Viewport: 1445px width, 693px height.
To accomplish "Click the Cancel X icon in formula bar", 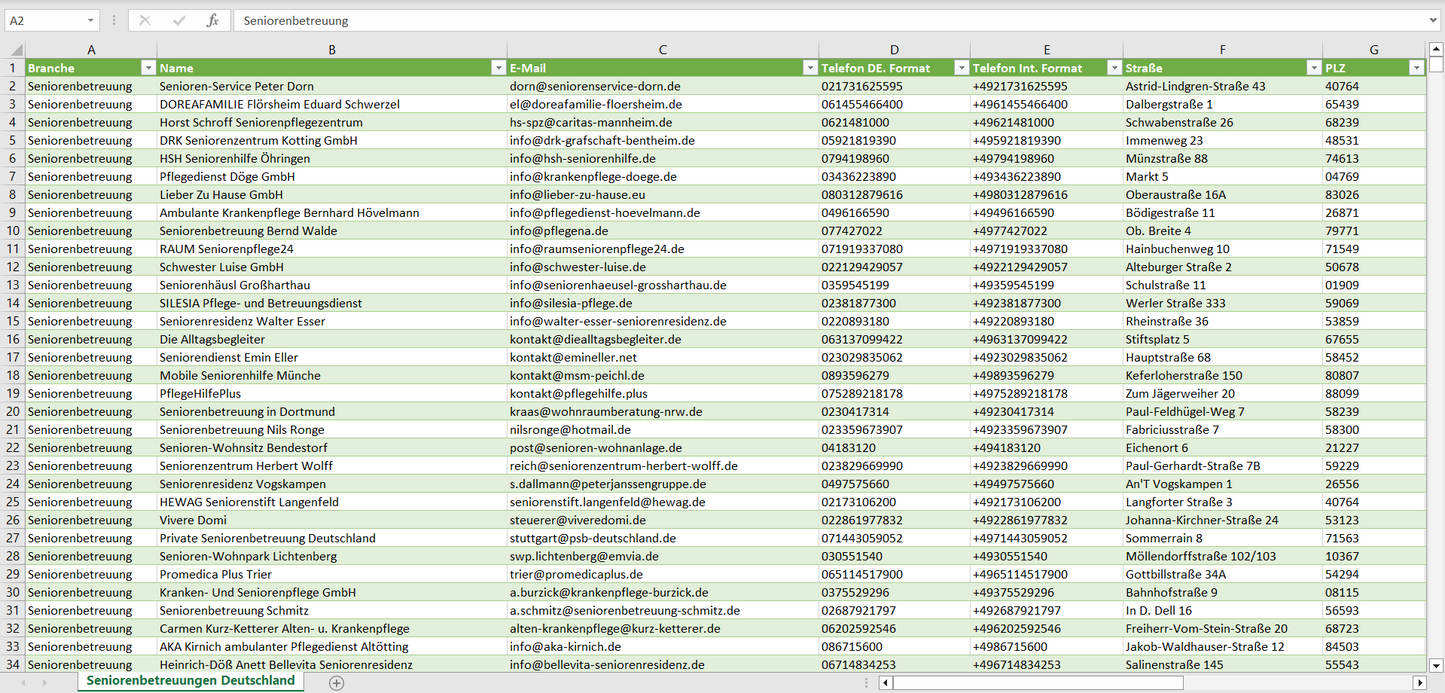I will pos(145,20).
